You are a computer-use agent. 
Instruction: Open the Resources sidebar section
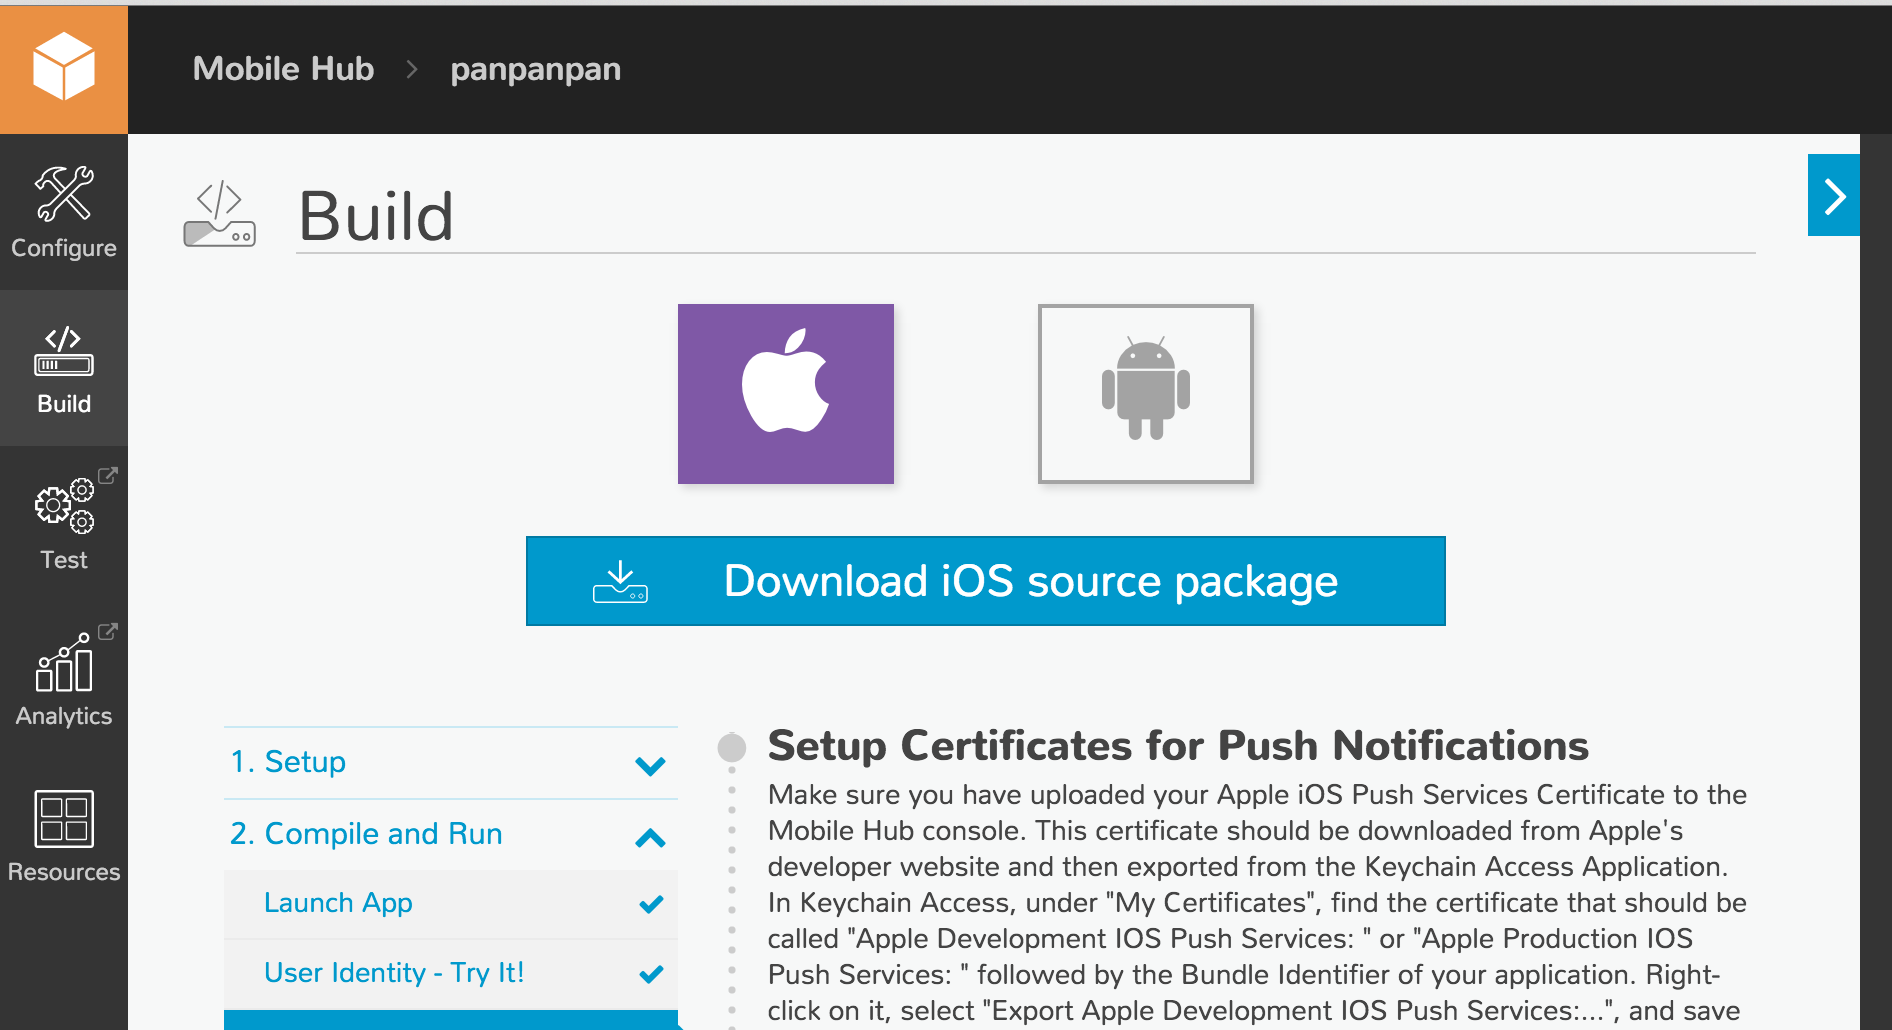(64, 836)
